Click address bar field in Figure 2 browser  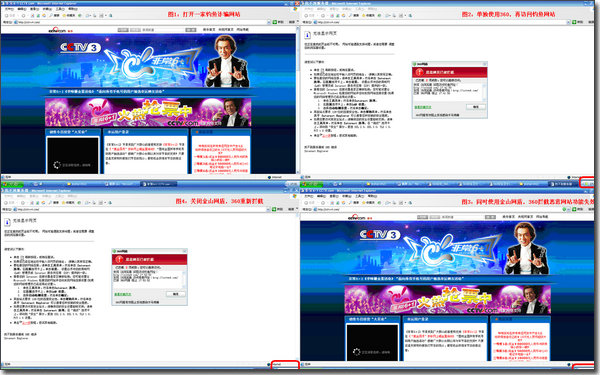point(442,22)
